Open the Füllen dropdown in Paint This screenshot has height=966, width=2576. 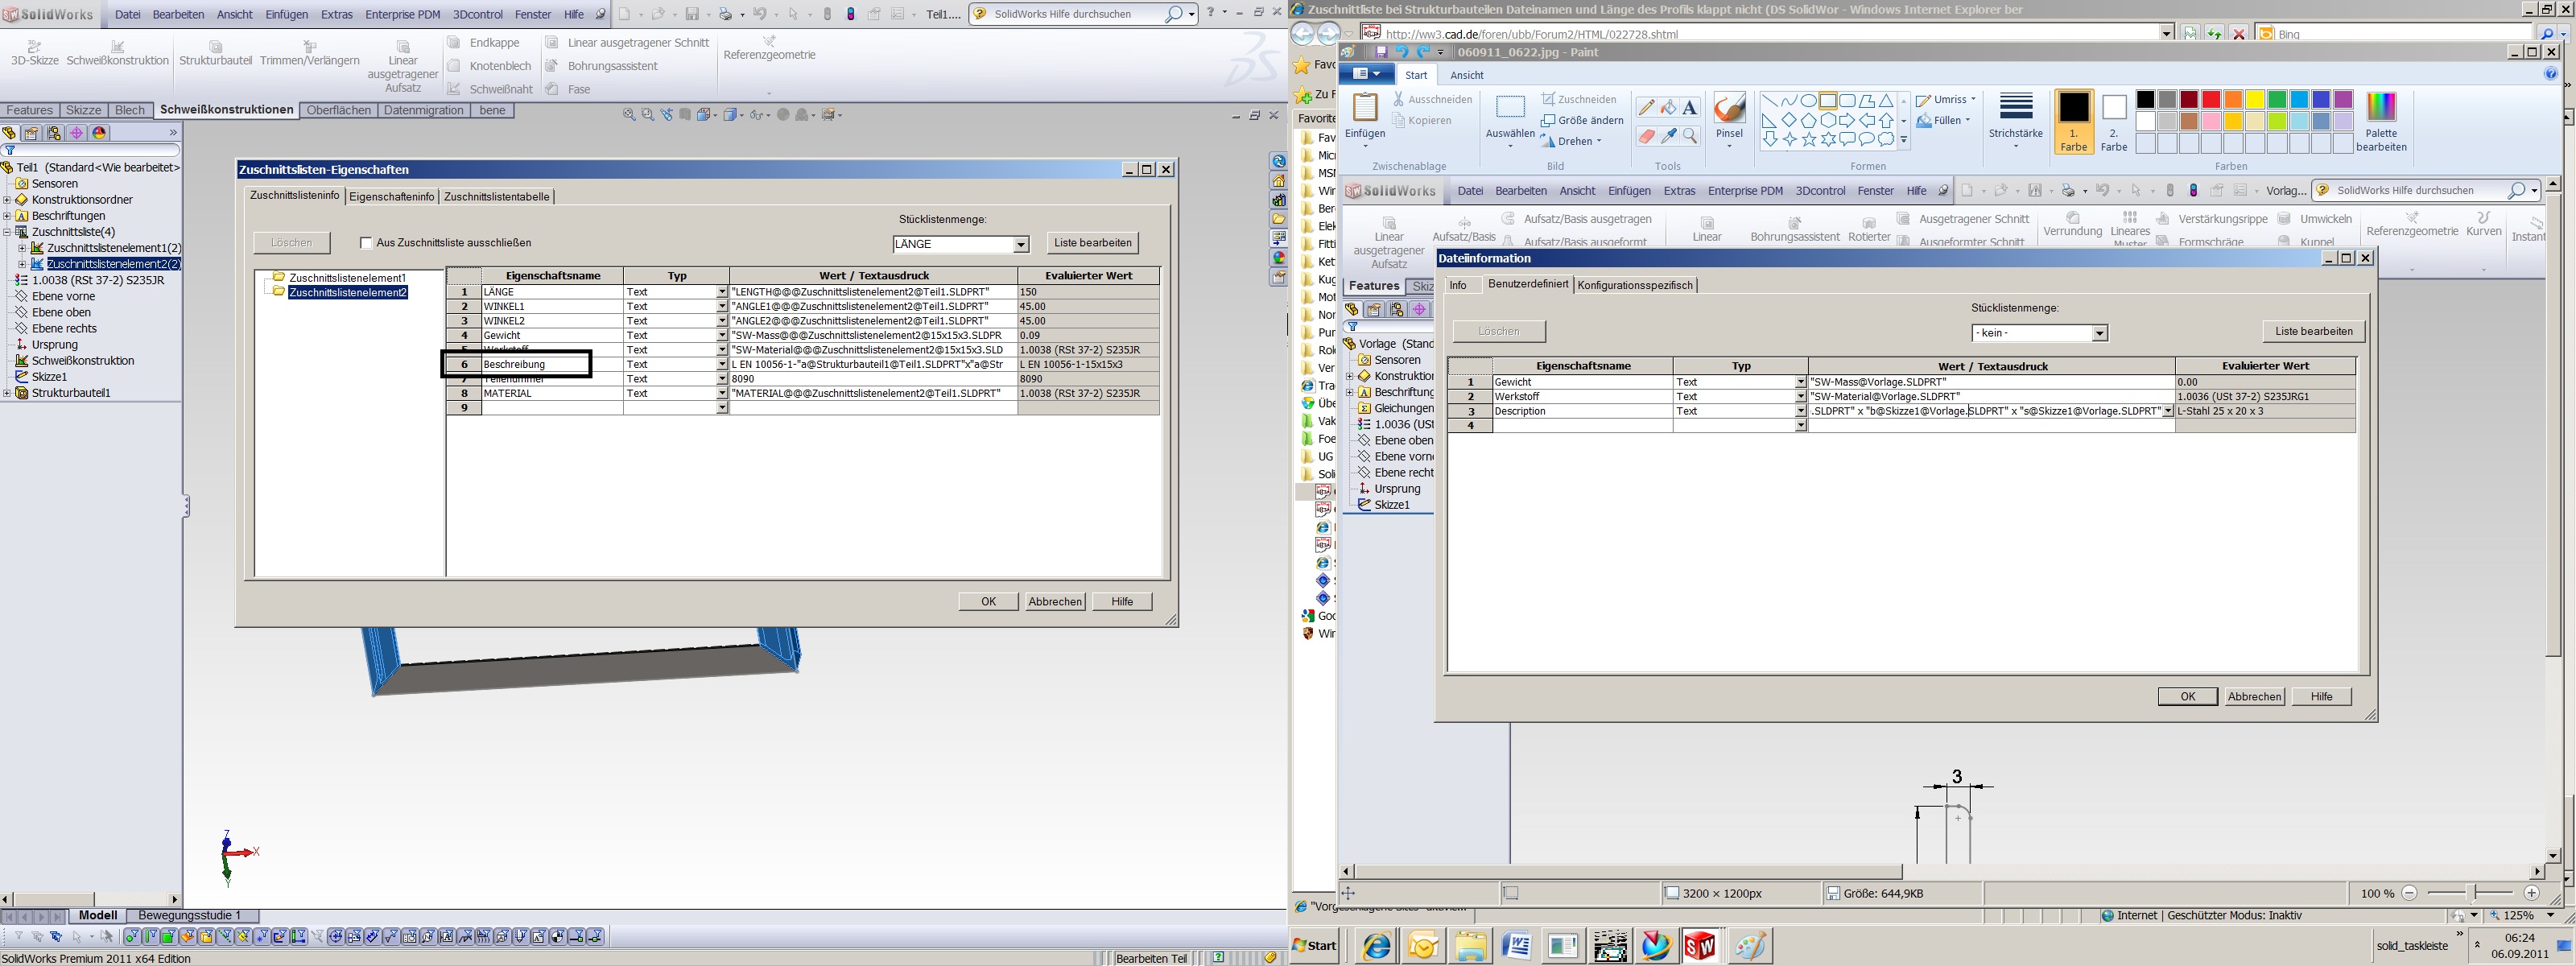(1943, 121)
